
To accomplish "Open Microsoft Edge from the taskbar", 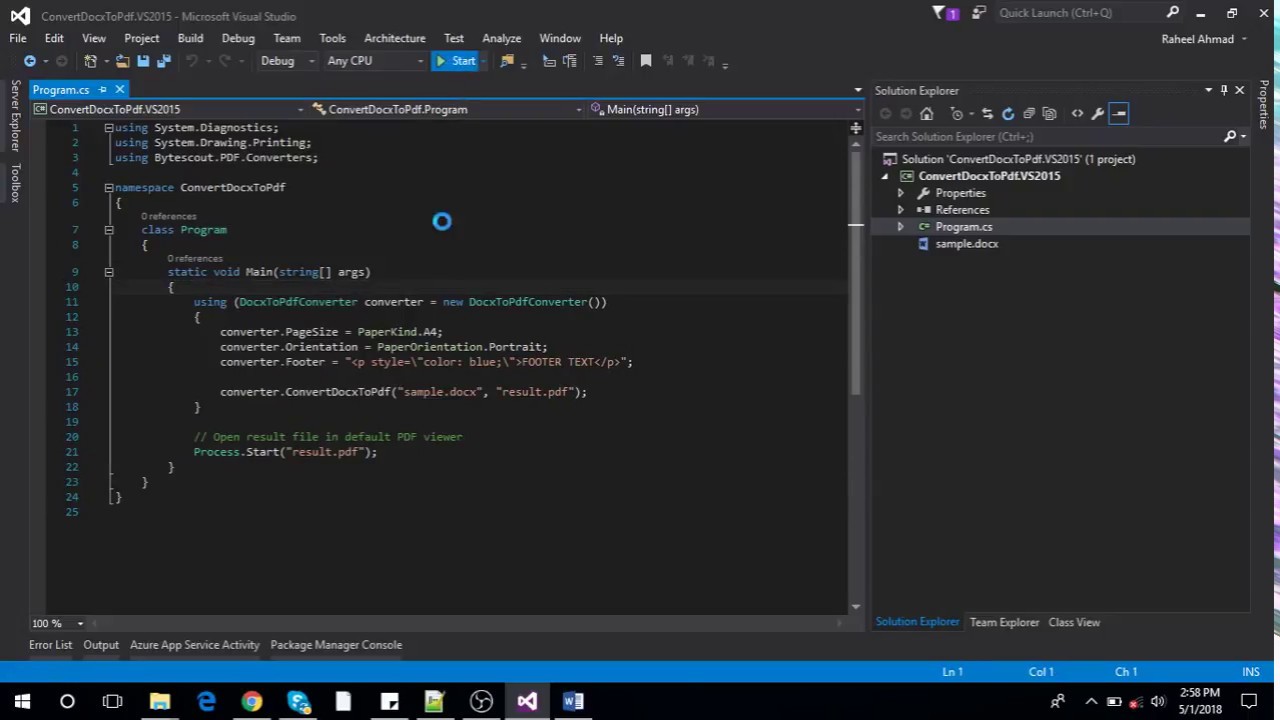I will tap(206, 701).
